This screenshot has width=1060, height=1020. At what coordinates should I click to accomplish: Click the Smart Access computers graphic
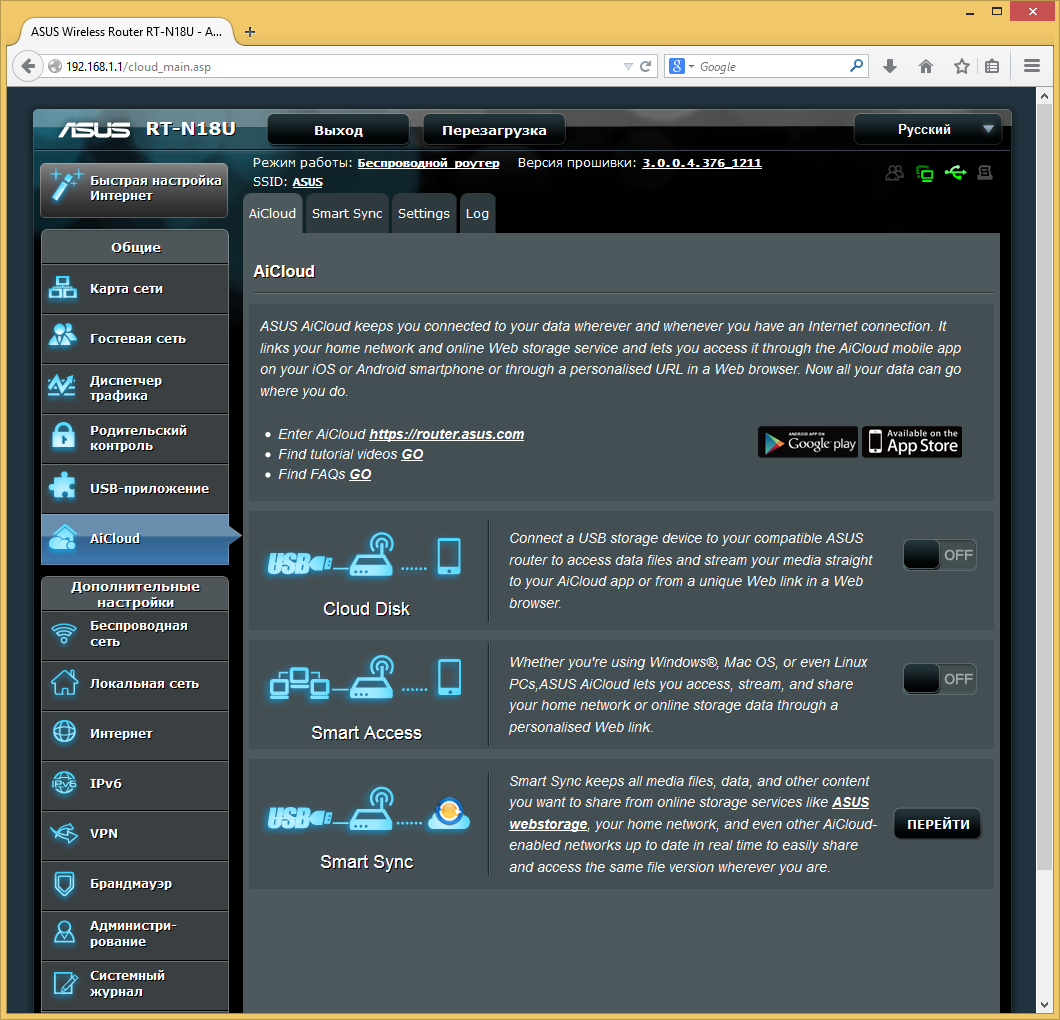365,678
